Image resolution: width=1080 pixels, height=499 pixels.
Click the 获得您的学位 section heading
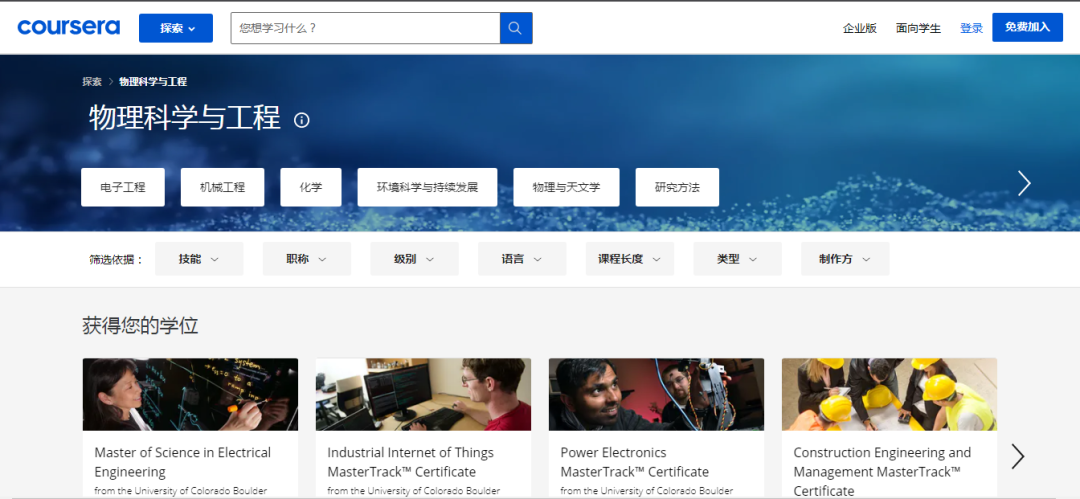pos(141,325)
